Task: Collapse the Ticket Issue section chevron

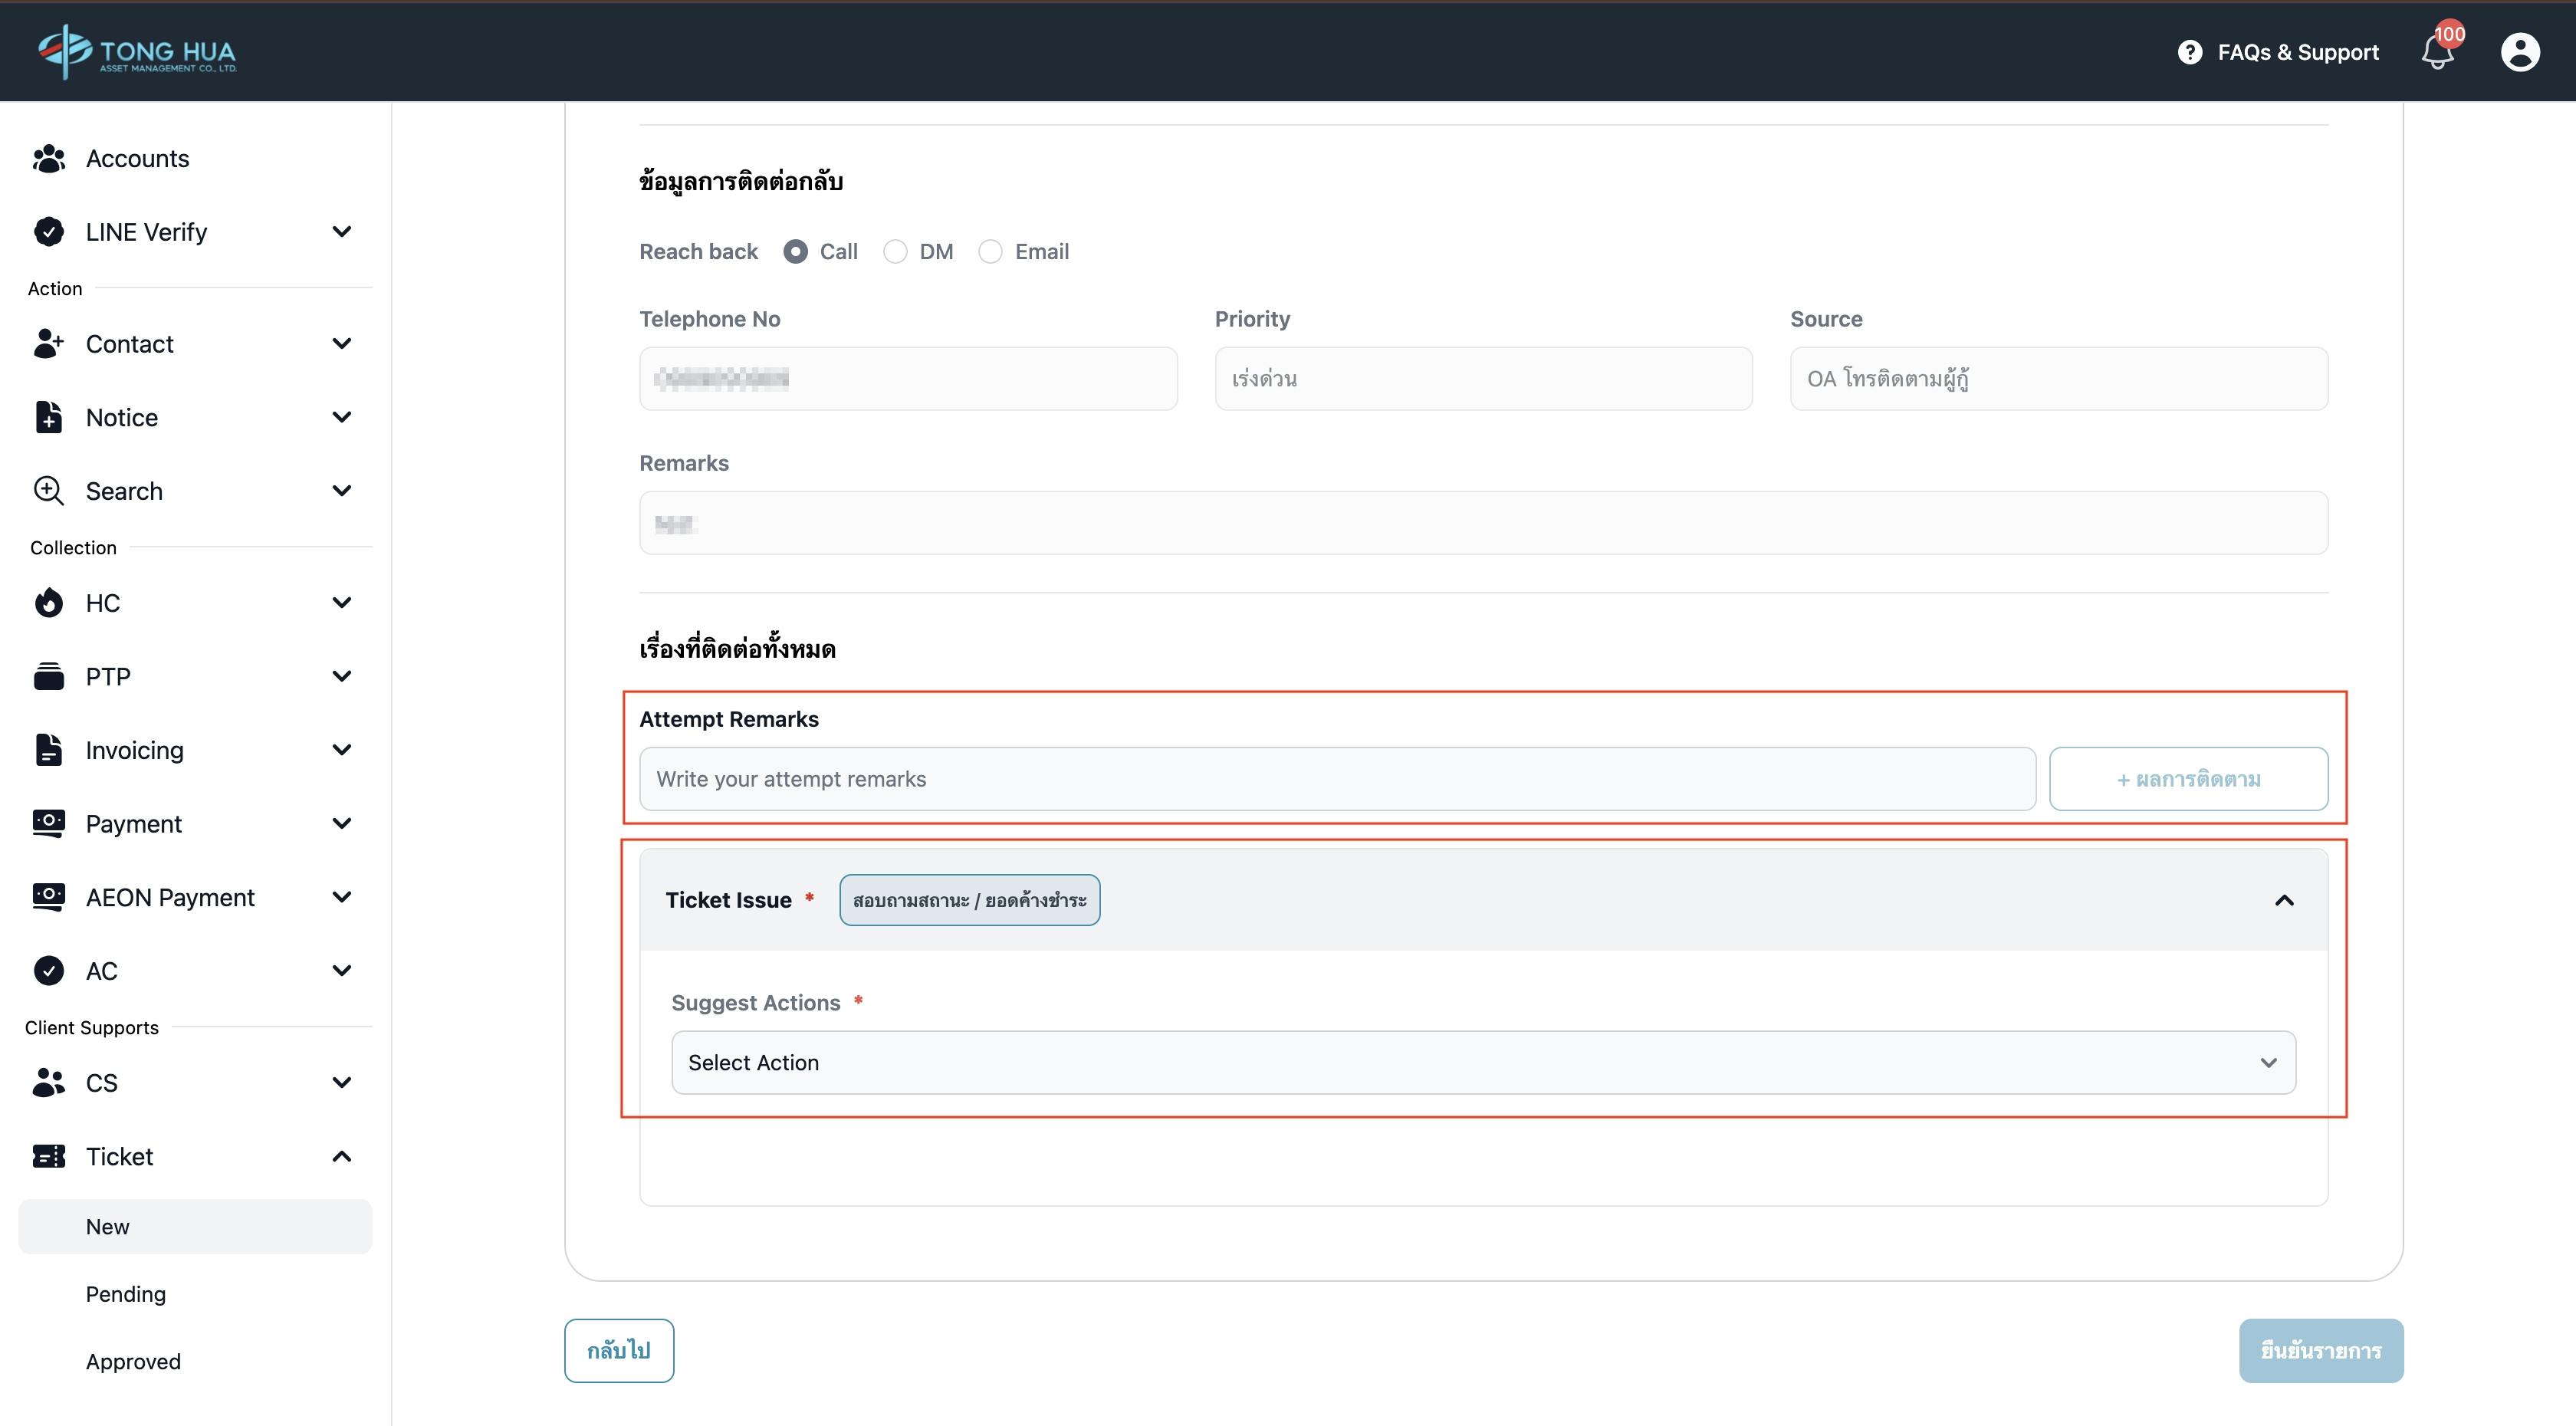Action: point(2283,900)
